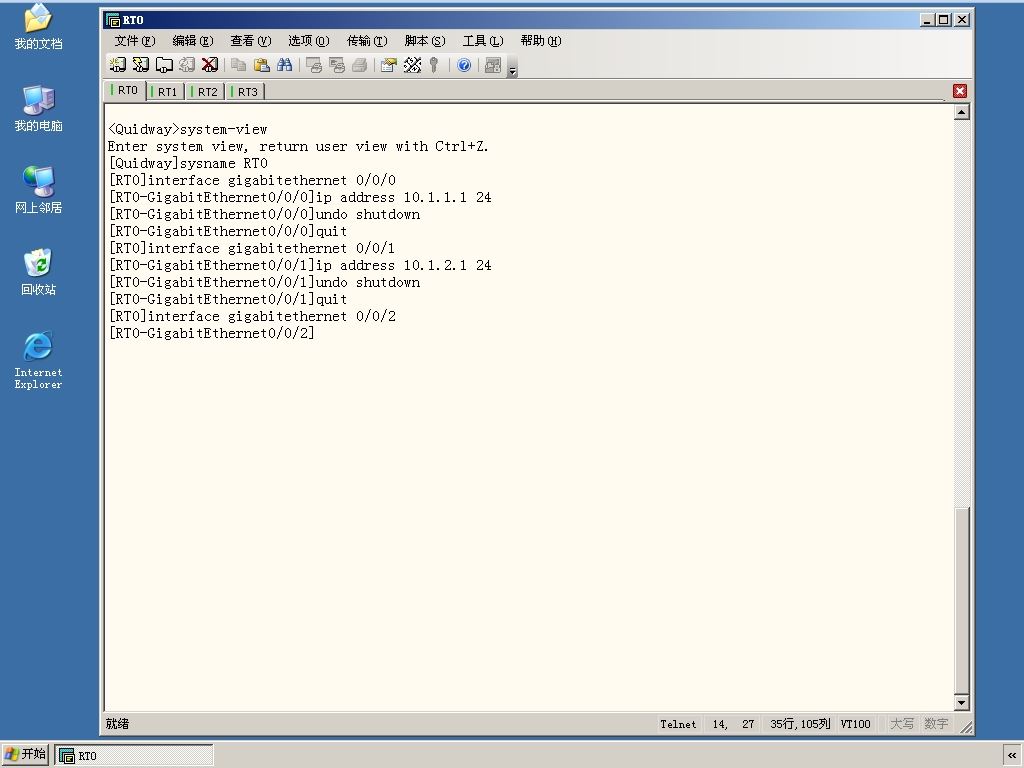1024x768 pixels.
Task: Open the 传输(T) menu
Action: tap(366, 40)
